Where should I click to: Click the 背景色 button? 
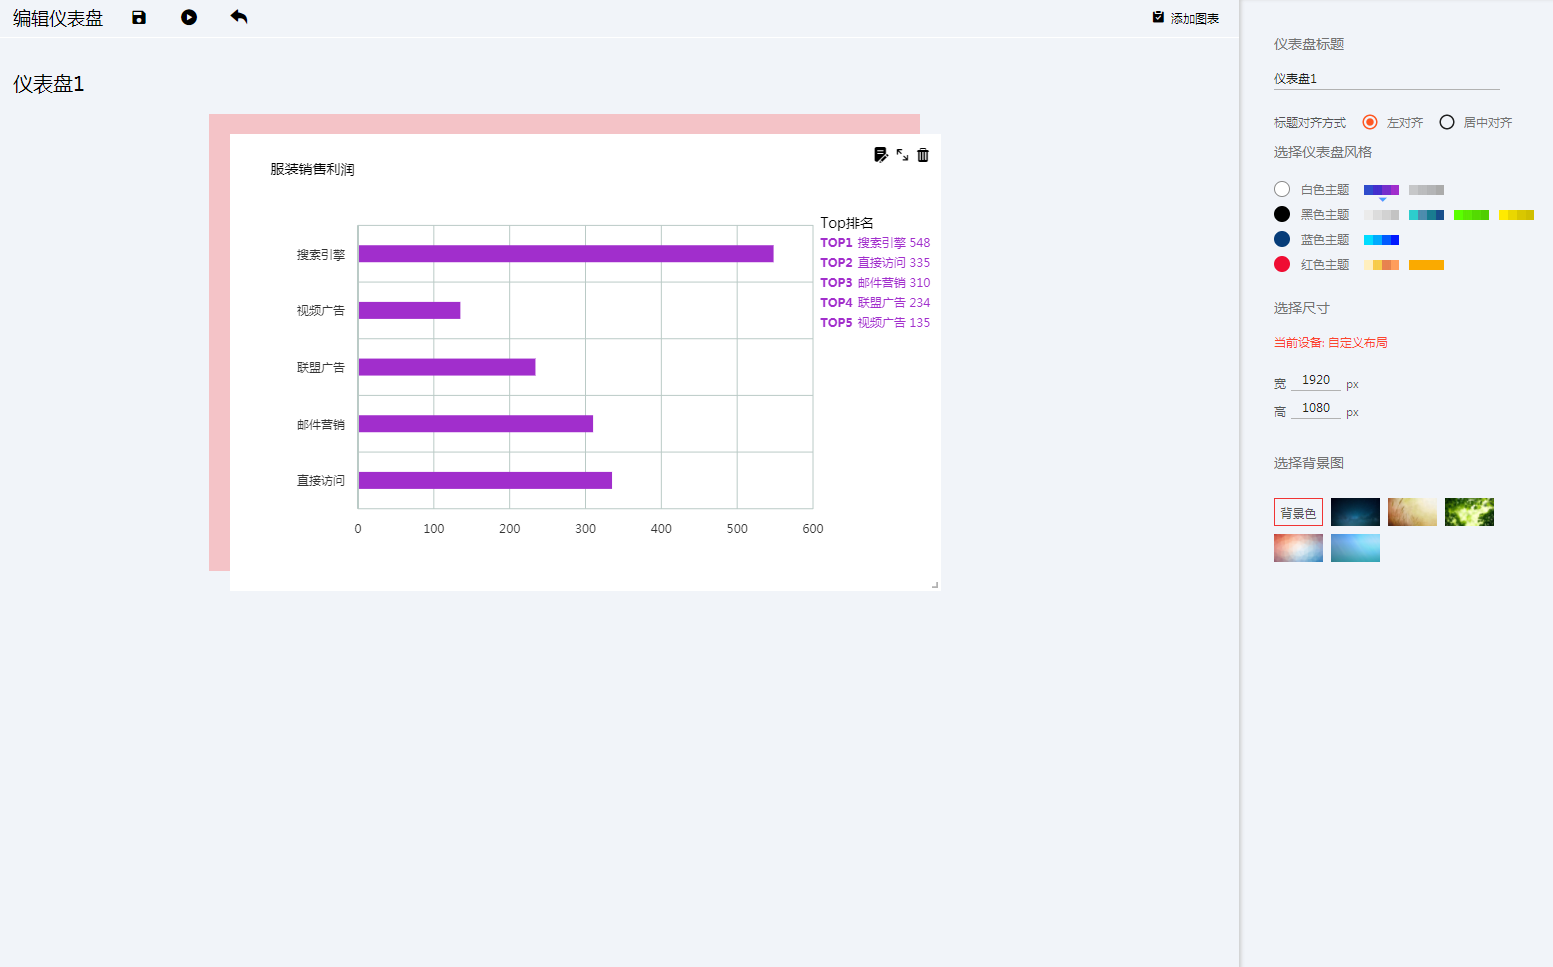coord(1298,513)
